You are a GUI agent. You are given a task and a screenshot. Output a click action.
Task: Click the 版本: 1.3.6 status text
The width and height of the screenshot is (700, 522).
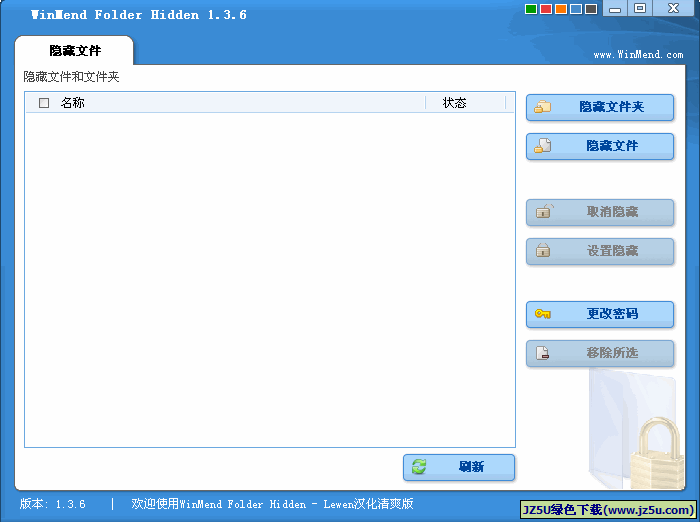pyautogui.click(x=53, y=504)
